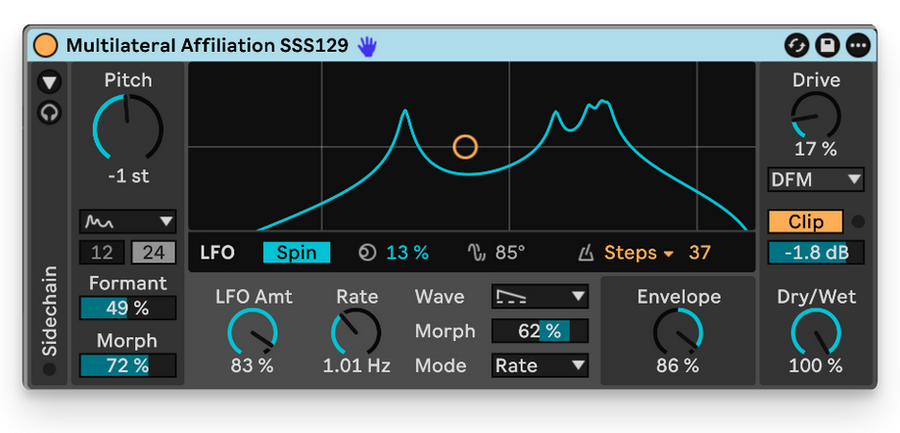Screen dimensions: 900x433
Task: Toggle the Sidechain indicator dot
Action: coord(49,369)
